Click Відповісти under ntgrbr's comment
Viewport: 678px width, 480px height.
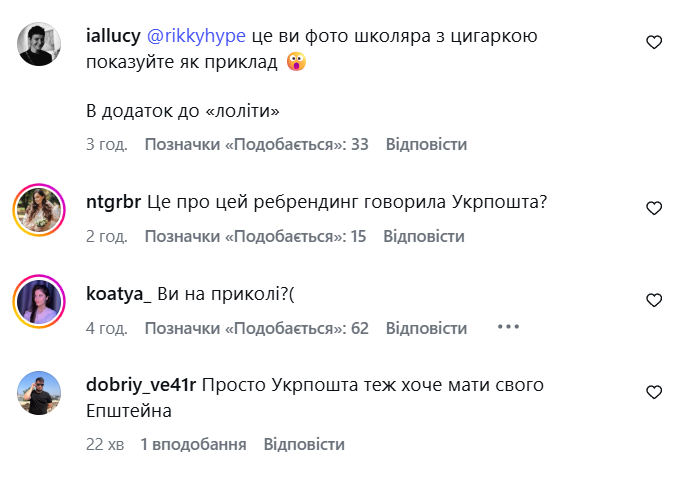[x=424, y=236]
